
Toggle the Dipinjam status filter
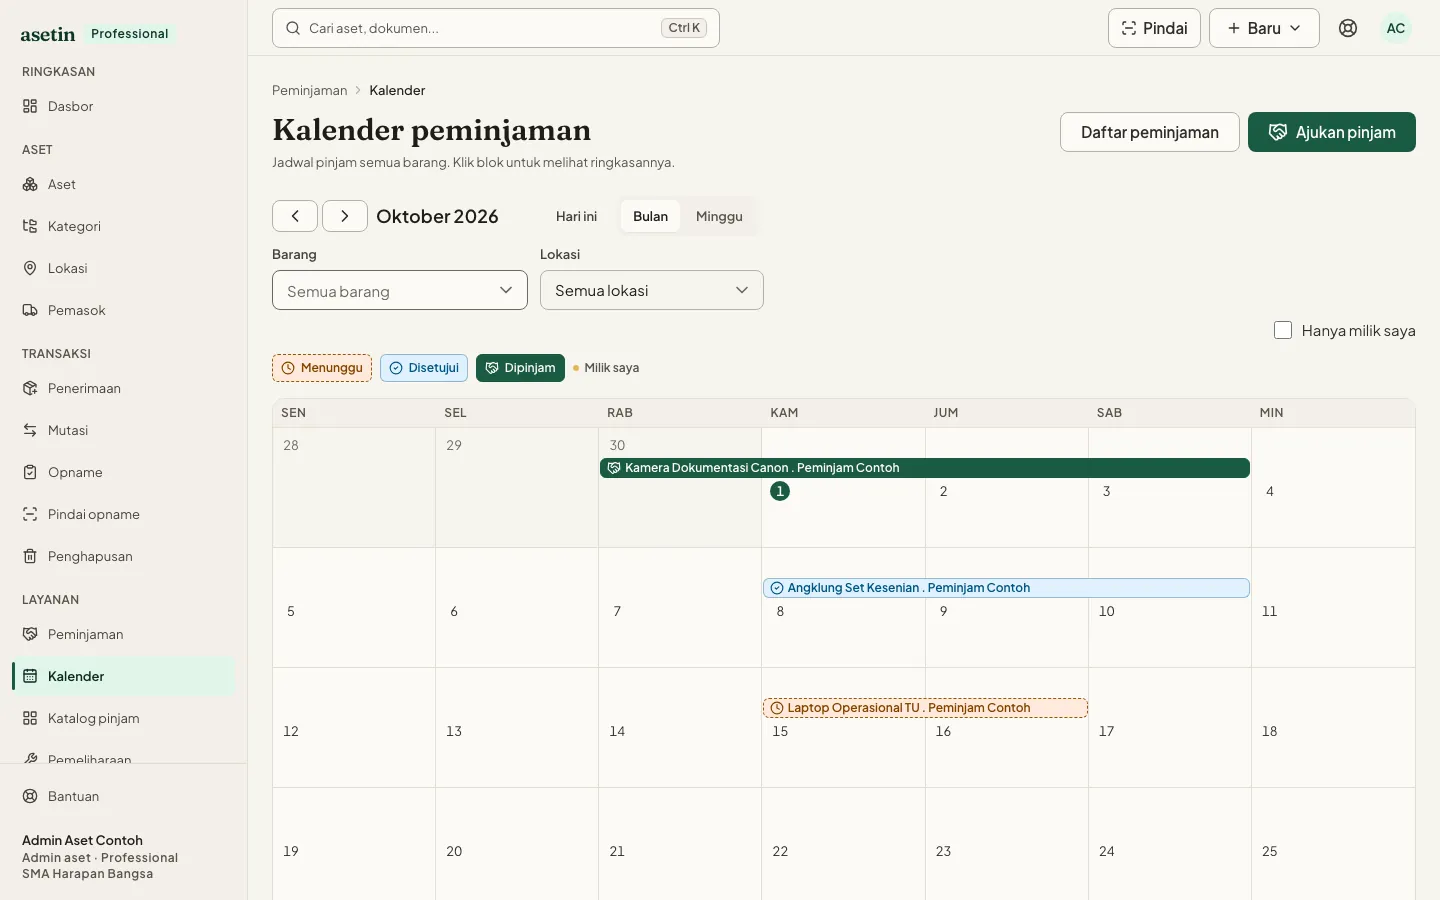(x=520, y=368)
